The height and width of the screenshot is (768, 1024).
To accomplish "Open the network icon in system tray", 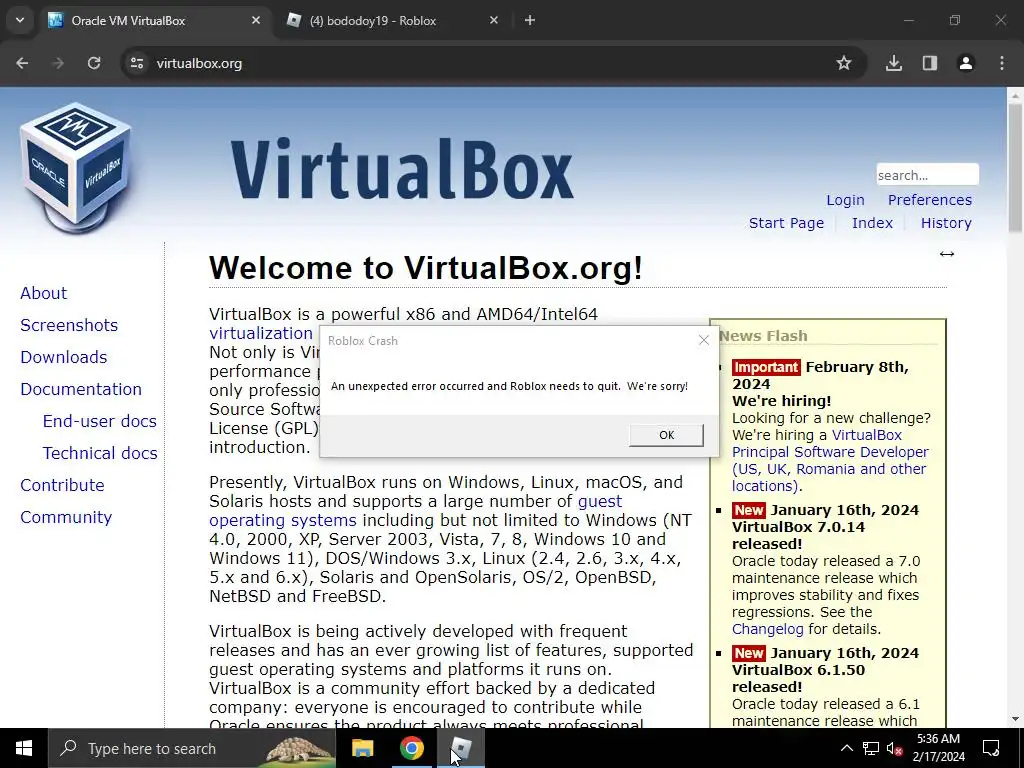I will pyautogui.click(x=871, y=748).
